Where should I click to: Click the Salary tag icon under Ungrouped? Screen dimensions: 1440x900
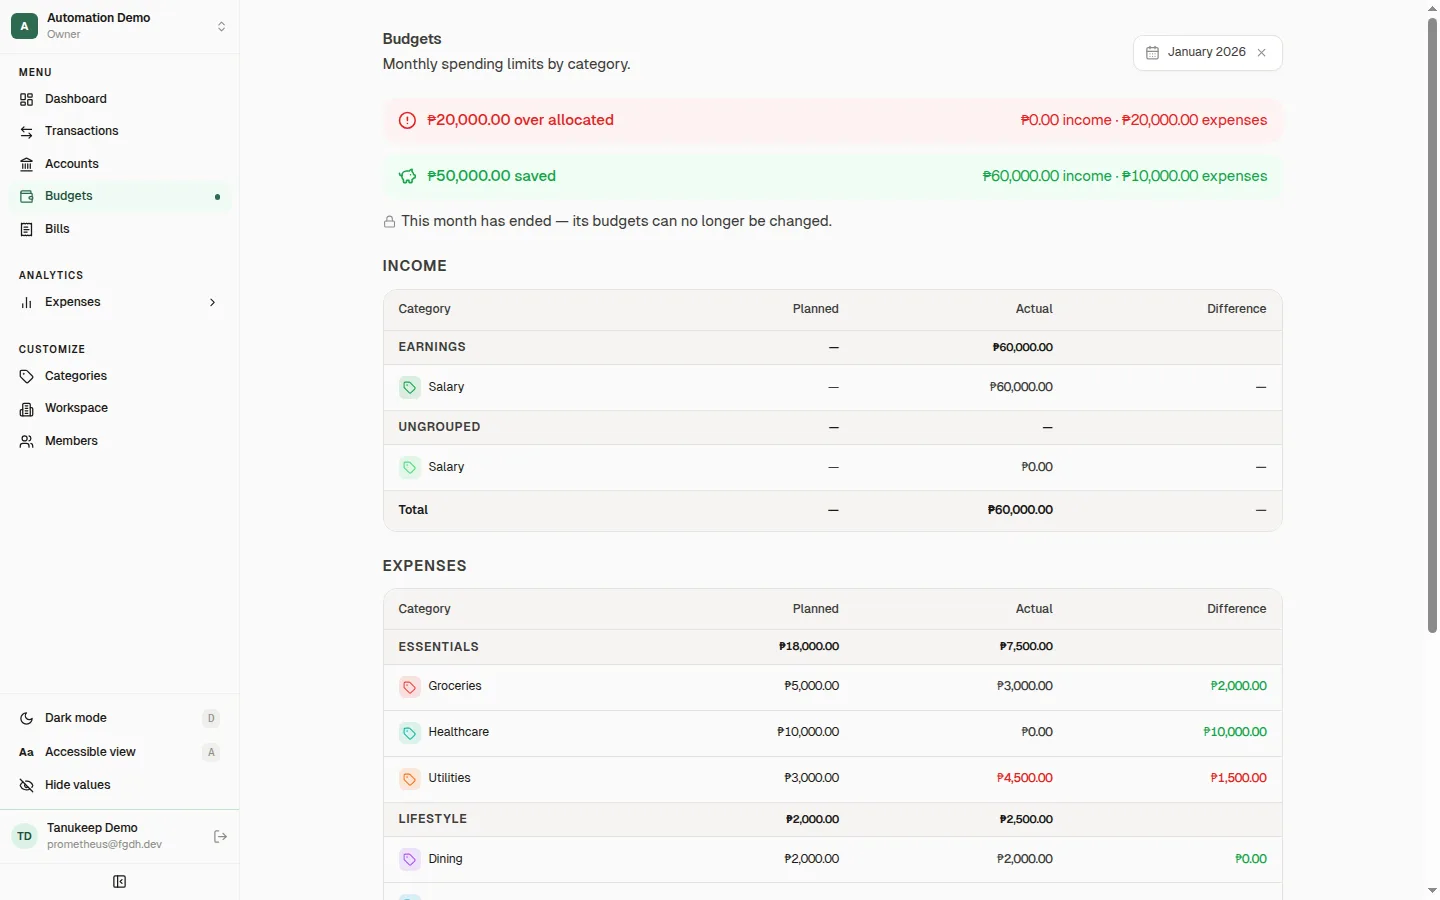(x=409, y=467)
